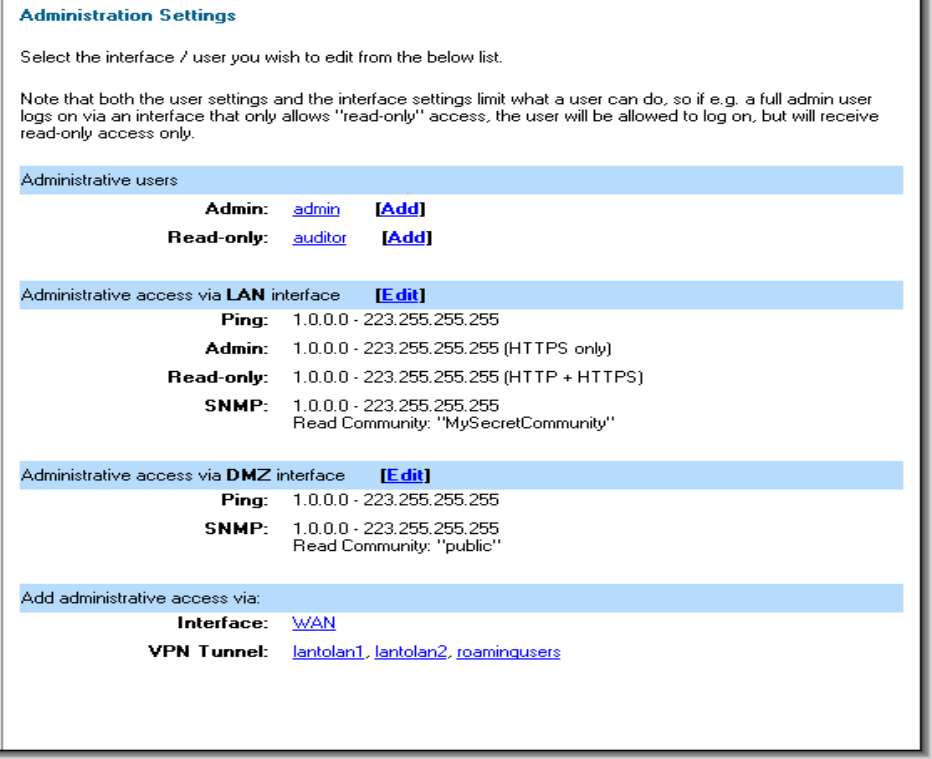Screen dimensions: 932x759
Task: Open the admin user link
Action: coord(316,209)
